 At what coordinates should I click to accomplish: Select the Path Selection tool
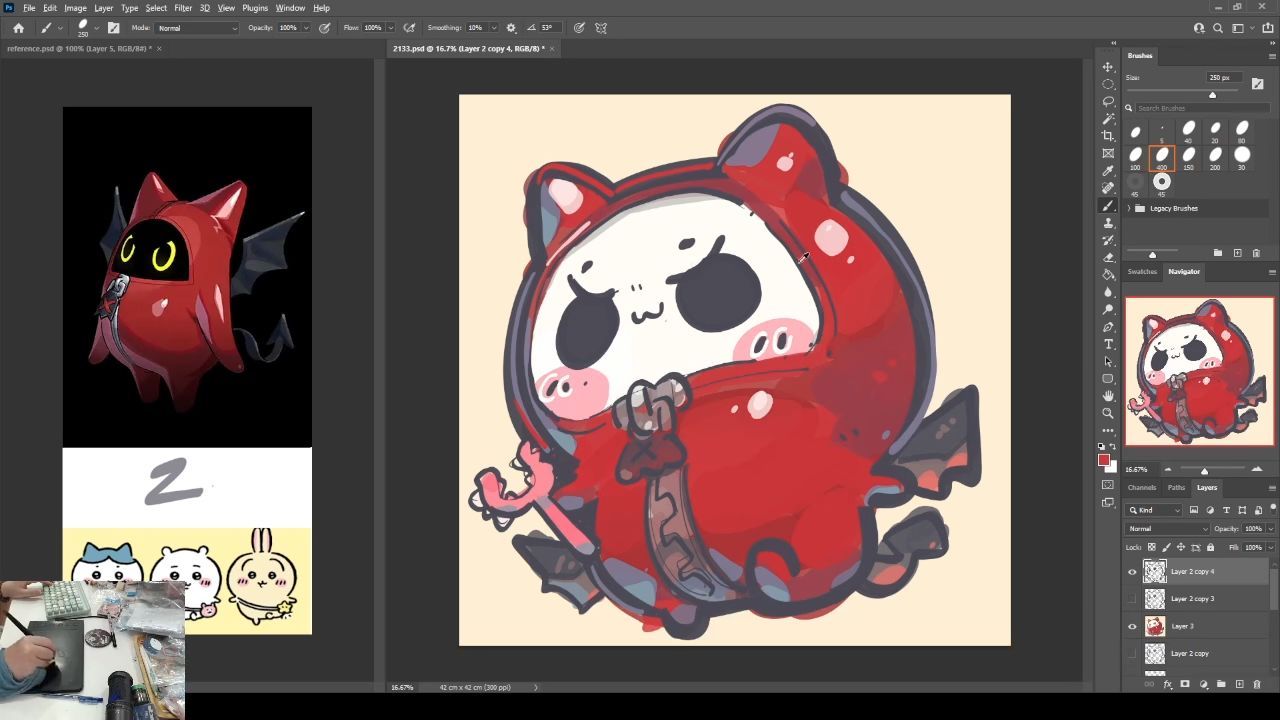coord(1108,361)
